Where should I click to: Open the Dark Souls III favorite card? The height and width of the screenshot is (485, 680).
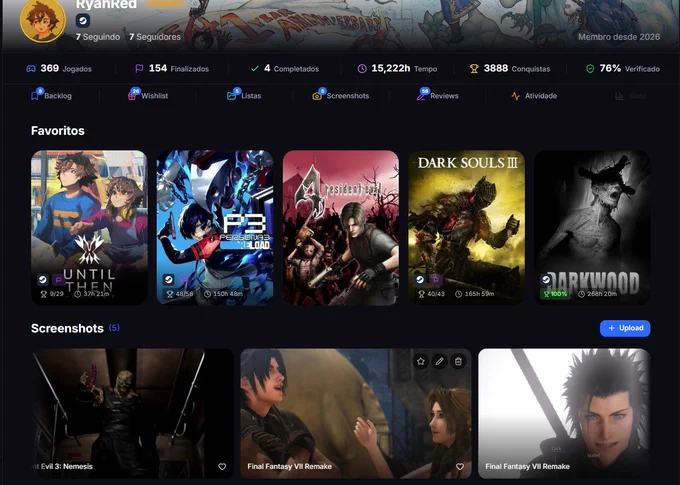[467, 228]
